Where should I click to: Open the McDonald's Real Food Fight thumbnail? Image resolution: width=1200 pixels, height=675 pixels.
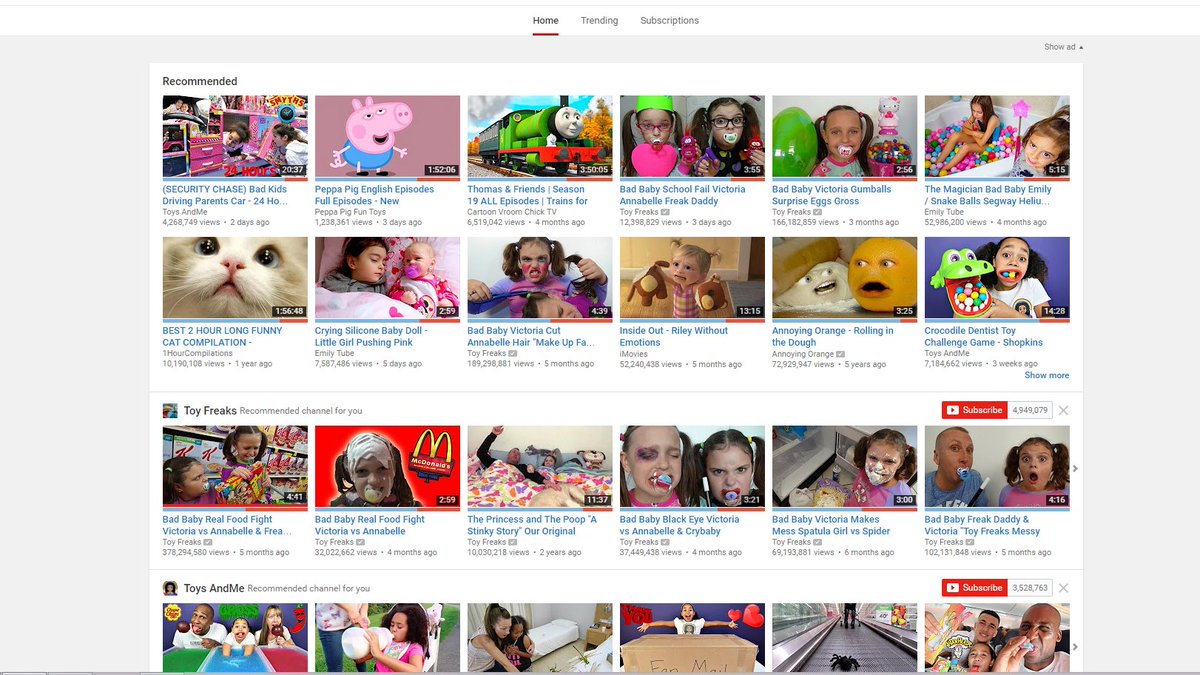[x=387, y=467]
